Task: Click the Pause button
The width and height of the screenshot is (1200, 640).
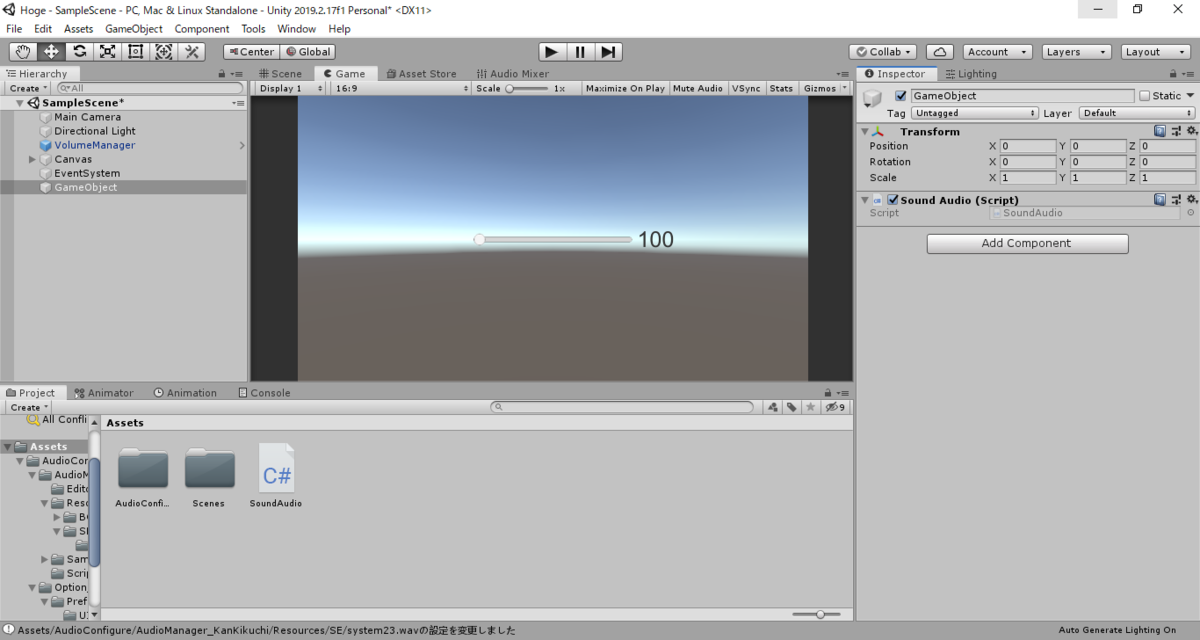Action: (580, 52)
